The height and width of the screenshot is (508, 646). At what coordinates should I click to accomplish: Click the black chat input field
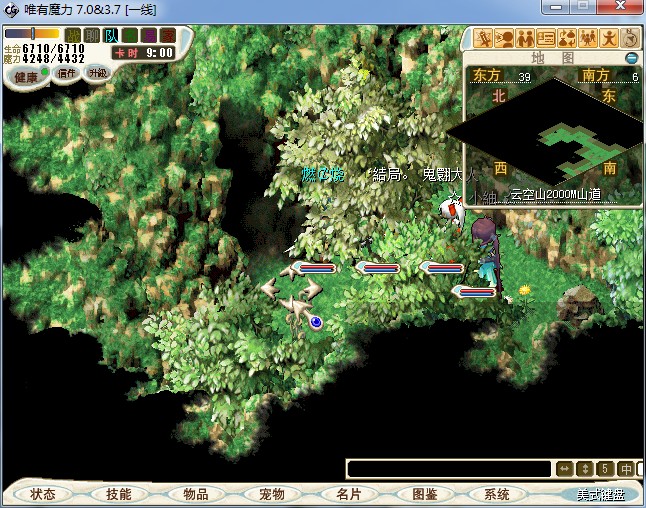point(449,468)
